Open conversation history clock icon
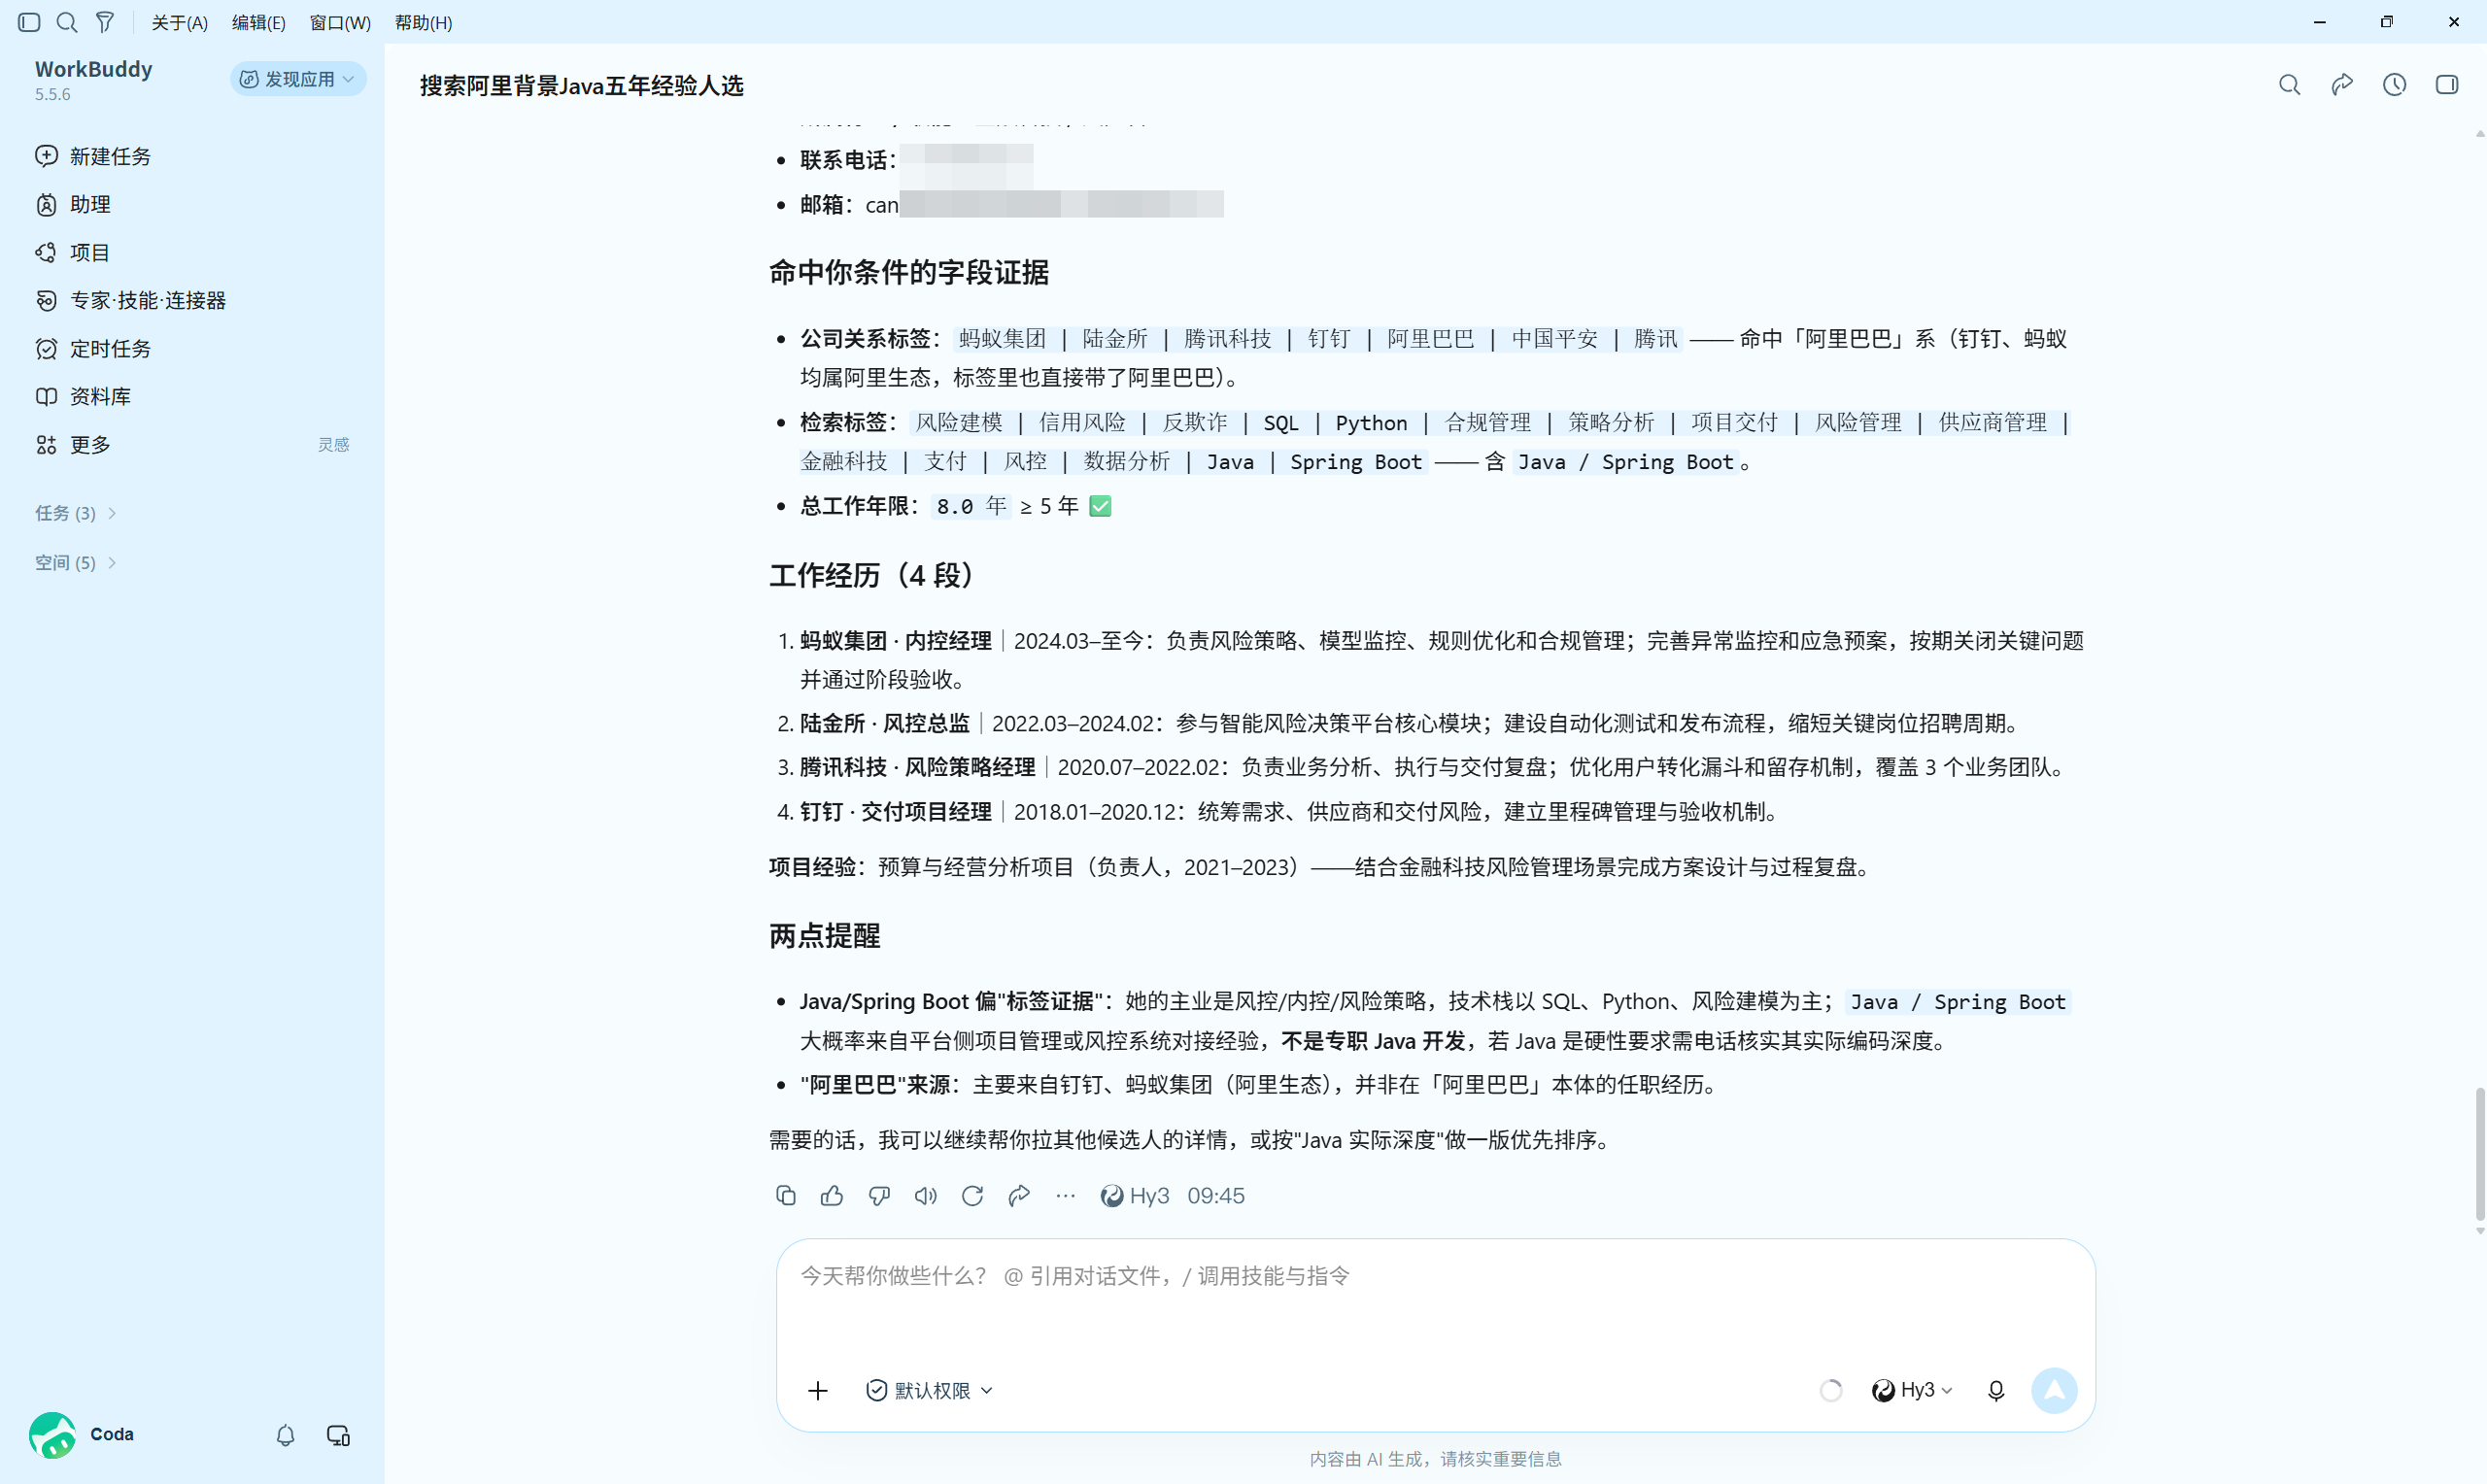The image size is (2487, 1484). click(x=2394, y=85)
